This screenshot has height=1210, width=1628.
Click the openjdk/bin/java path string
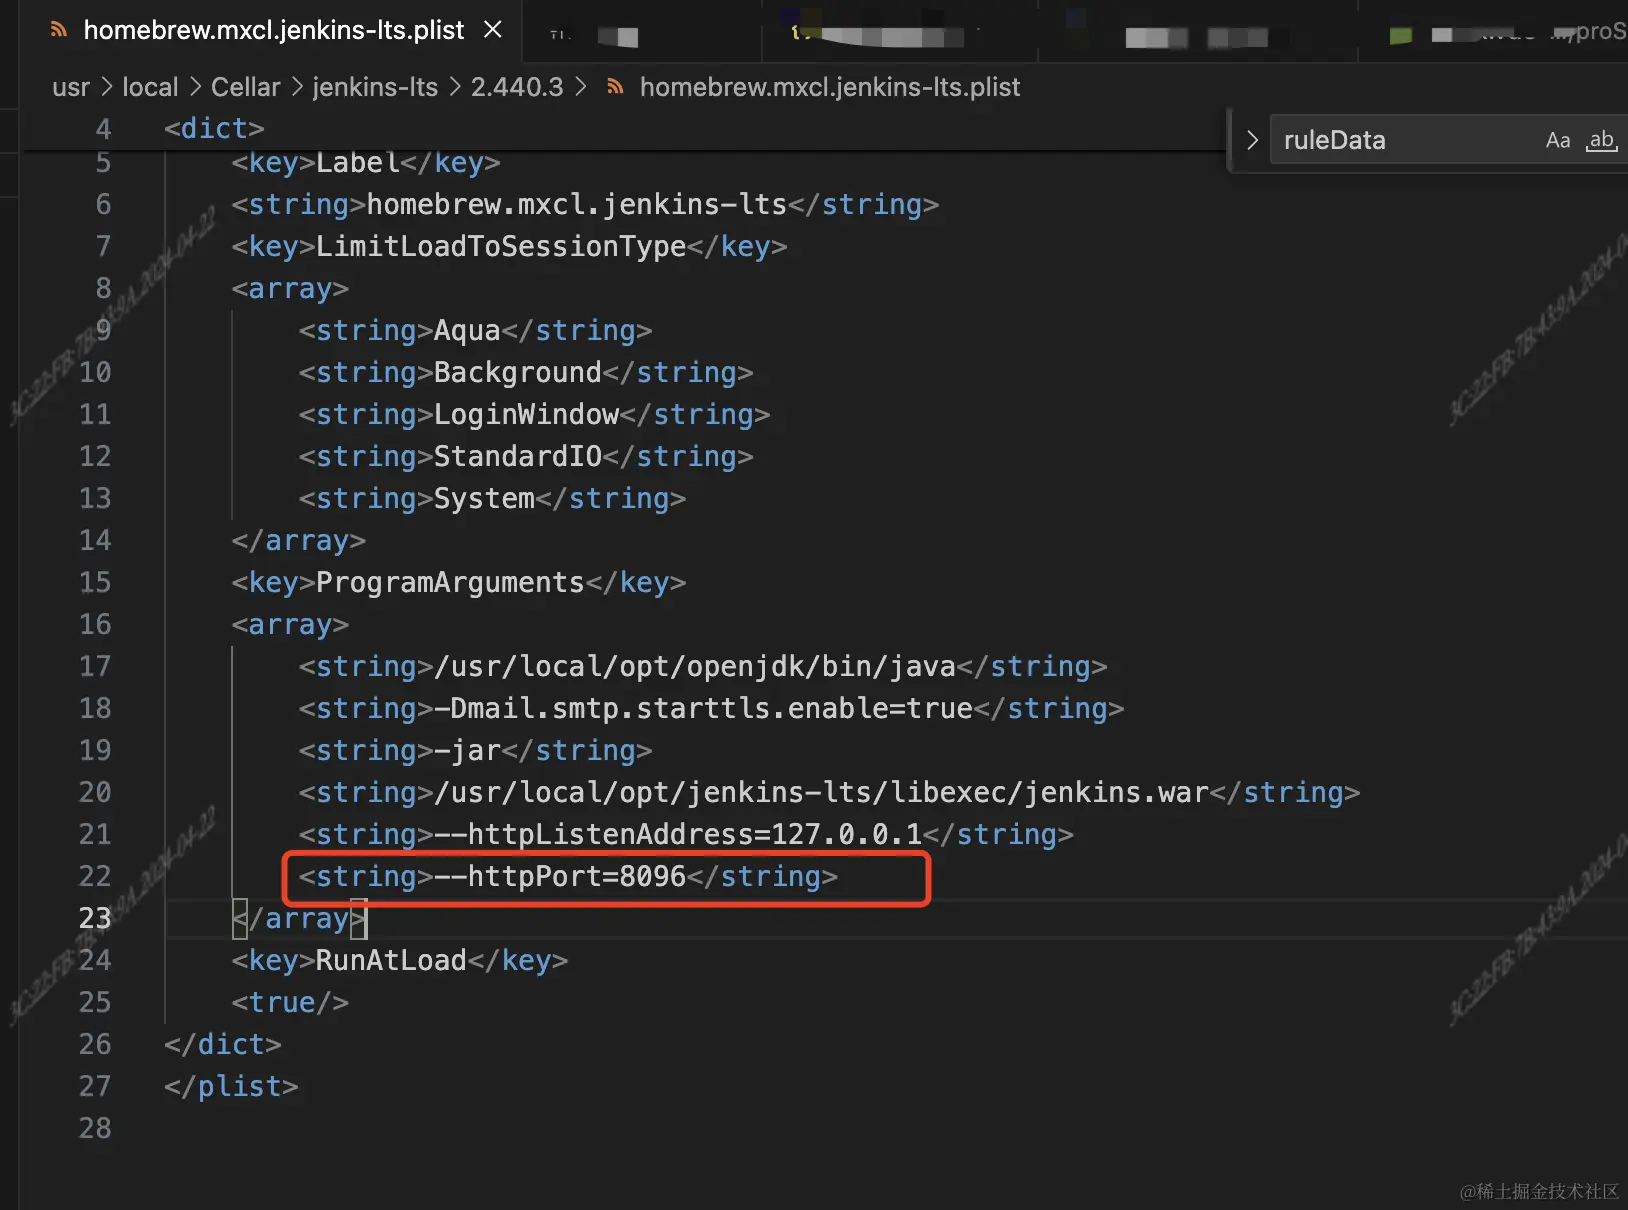703,666
